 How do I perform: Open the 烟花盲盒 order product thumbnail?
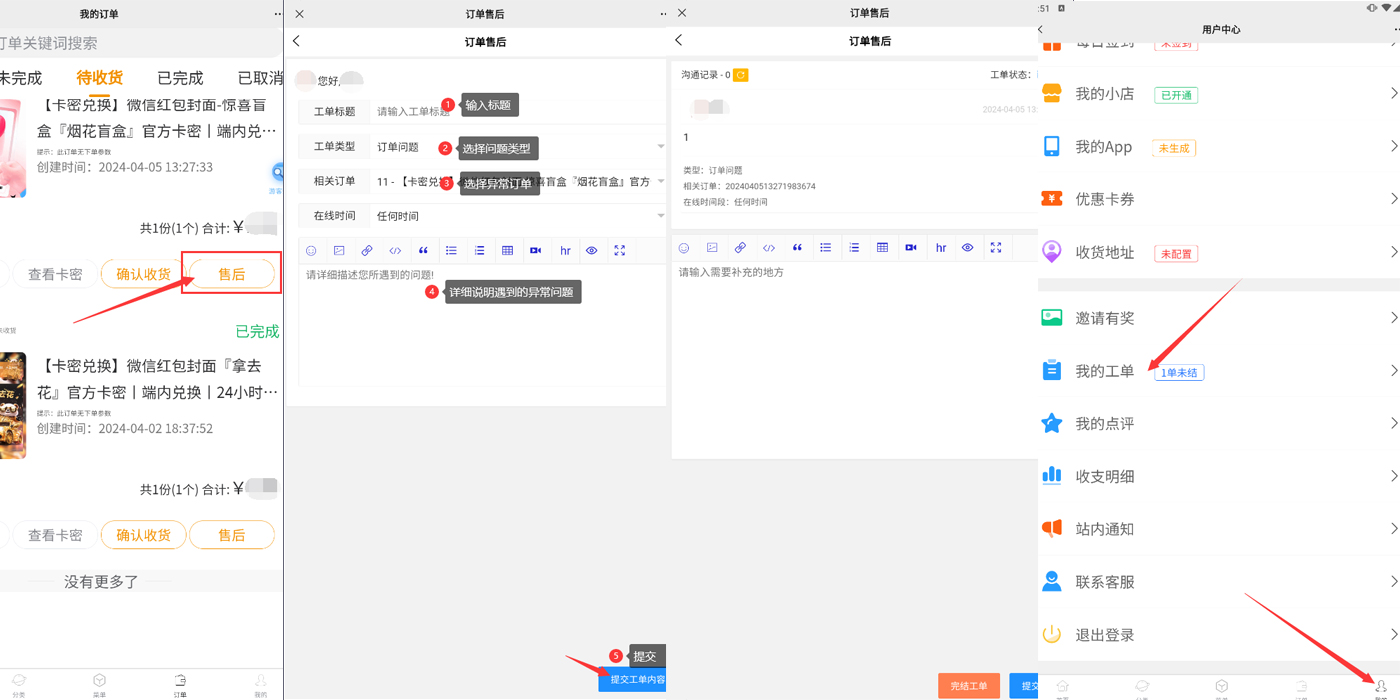coord(12,148)
